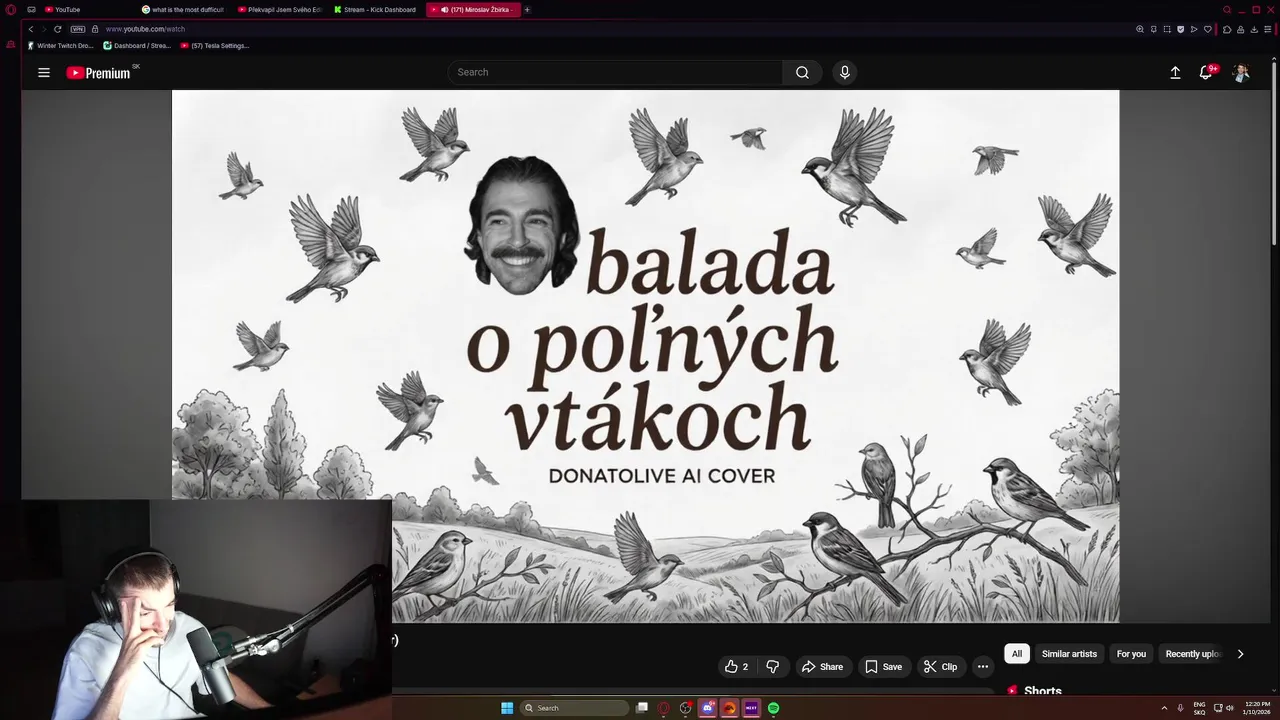Screen dimensions: 1280x720
Task: Create a Clip from the video
Action: pyautogui.click(x=940, y=667)
